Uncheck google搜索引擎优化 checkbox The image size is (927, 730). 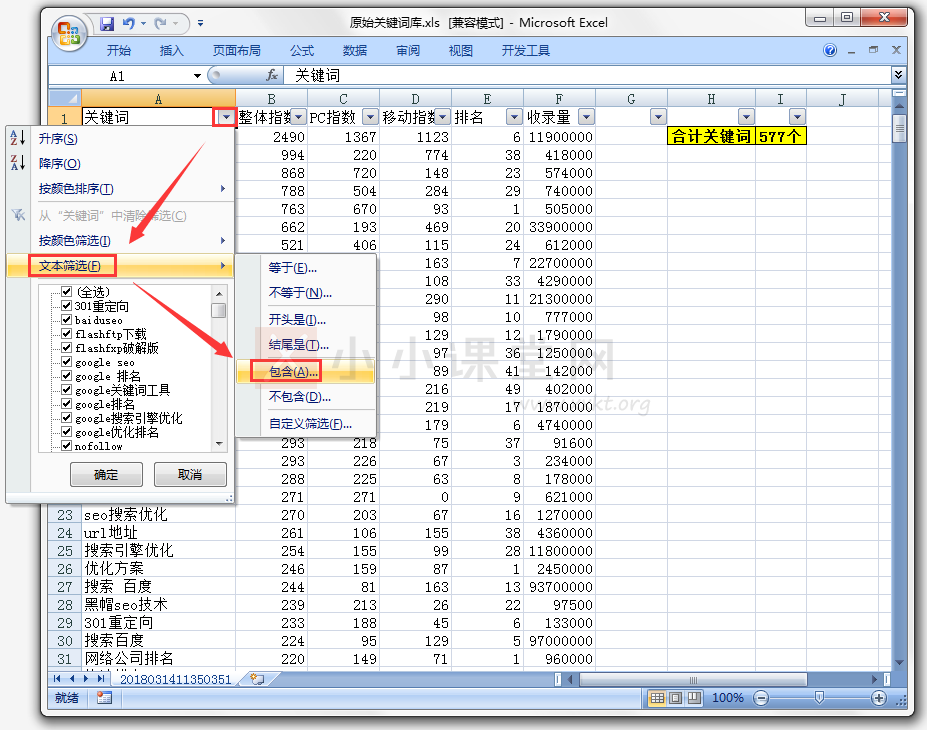click(x=67, y=418)
